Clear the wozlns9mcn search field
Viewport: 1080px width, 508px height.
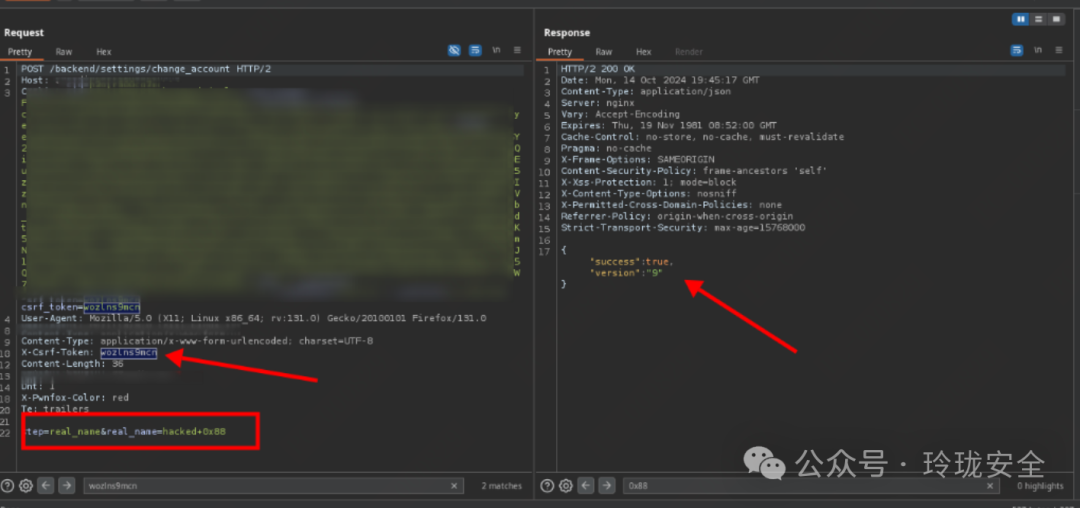click(x=454, y=486)
